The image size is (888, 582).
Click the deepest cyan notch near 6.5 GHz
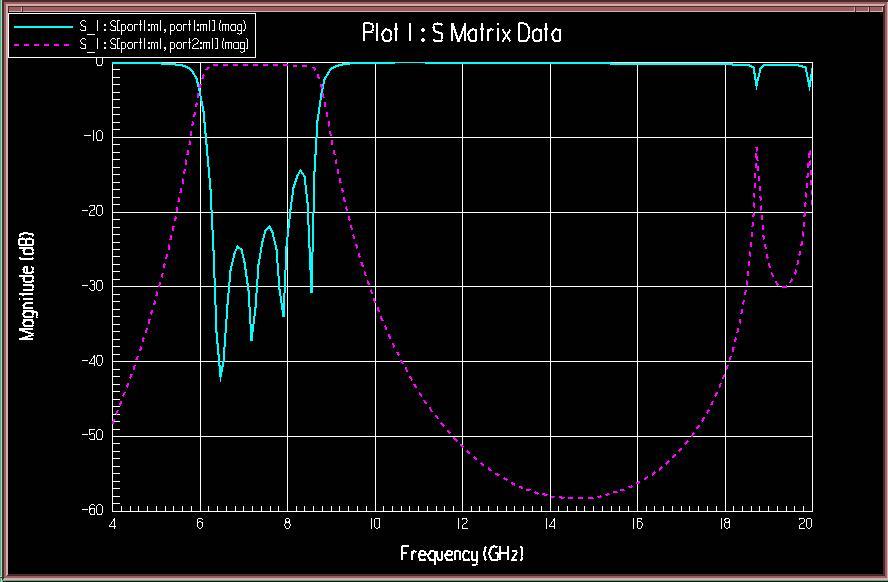pyautogui.click(x=221, y=378)
